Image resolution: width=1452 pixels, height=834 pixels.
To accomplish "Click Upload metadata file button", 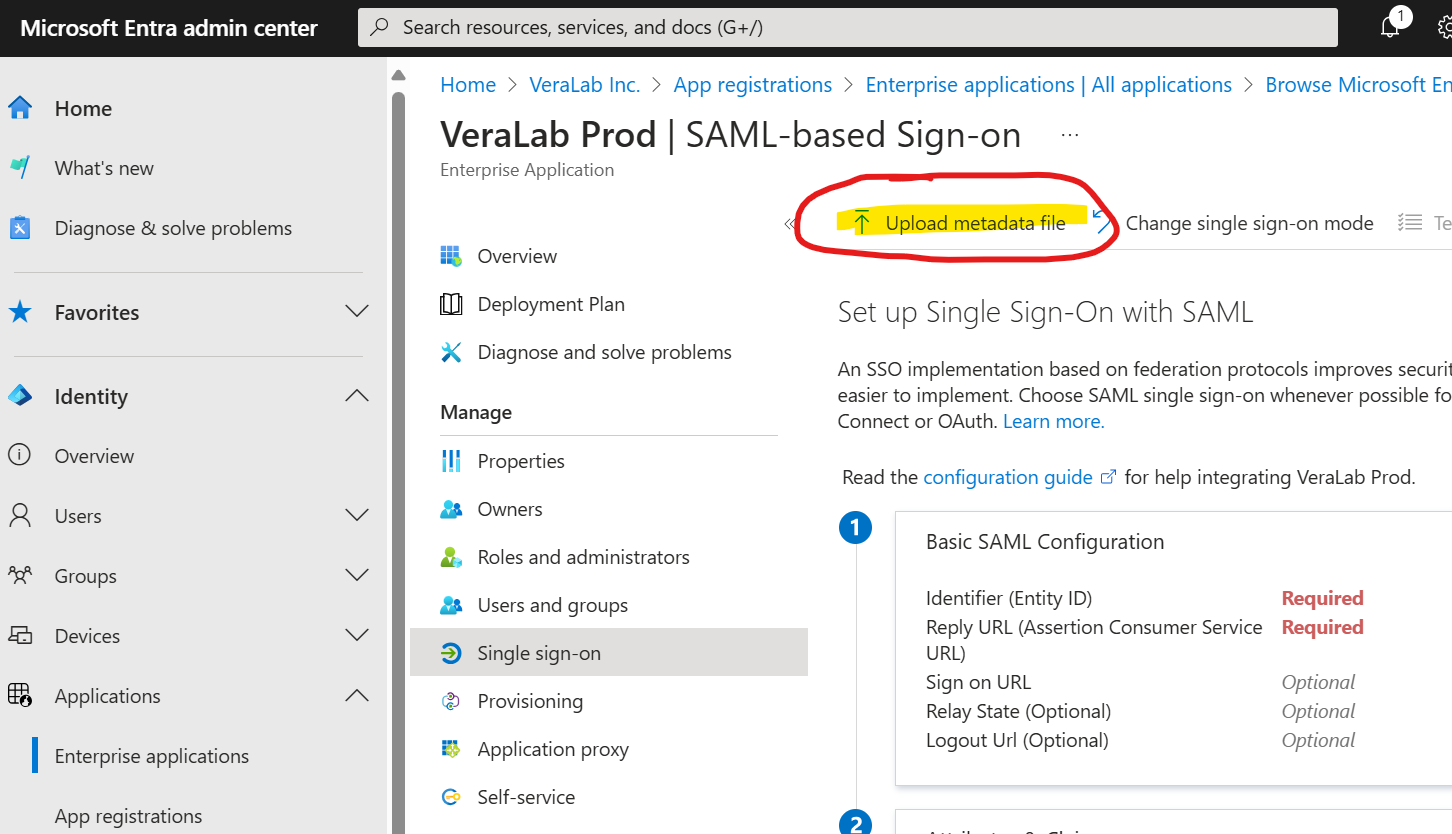I will (x=958, y=223).
